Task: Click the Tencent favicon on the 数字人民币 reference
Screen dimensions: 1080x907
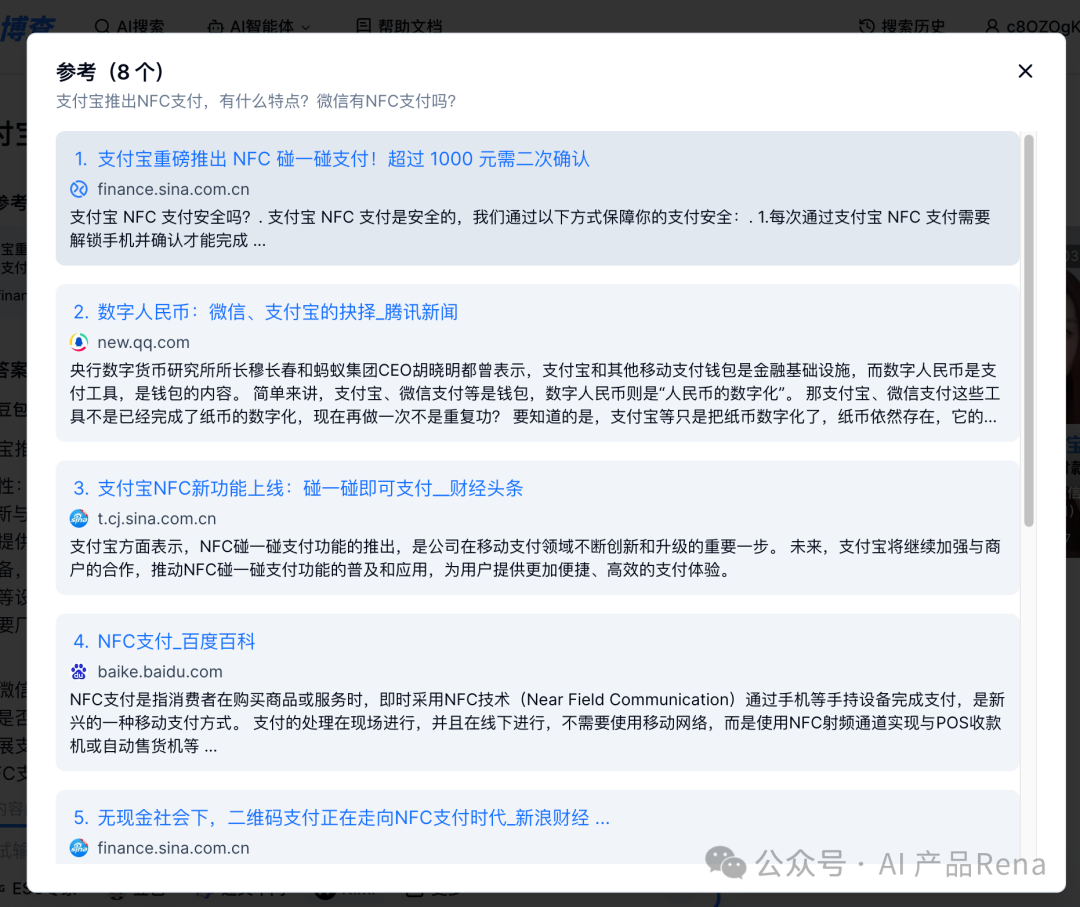Action: [x=79, y=342]
